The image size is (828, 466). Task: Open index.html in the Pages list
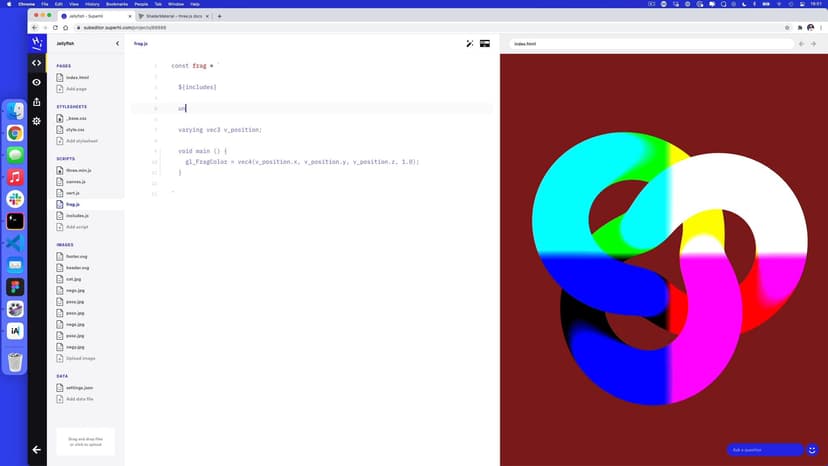click(78, 77)
